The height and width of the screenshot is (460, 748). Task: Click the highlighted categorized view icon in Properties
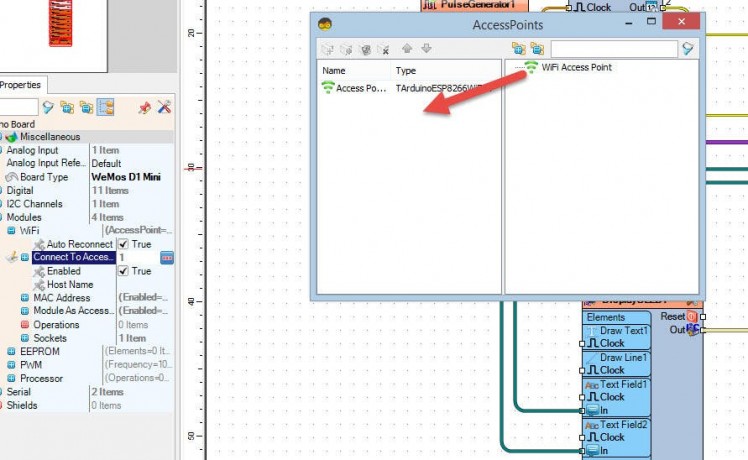point(105,106)
